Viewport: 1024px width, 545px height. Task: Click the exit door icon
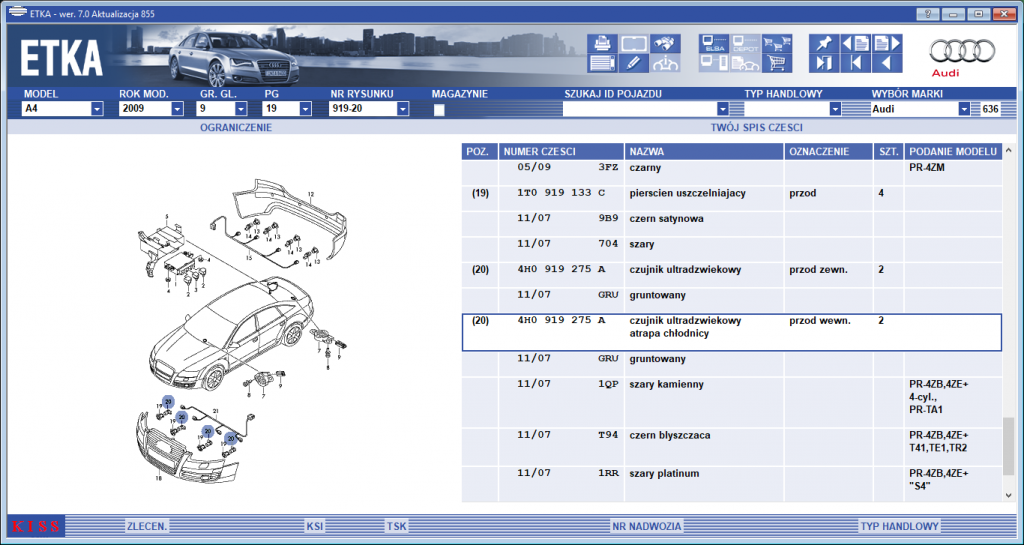824,63
